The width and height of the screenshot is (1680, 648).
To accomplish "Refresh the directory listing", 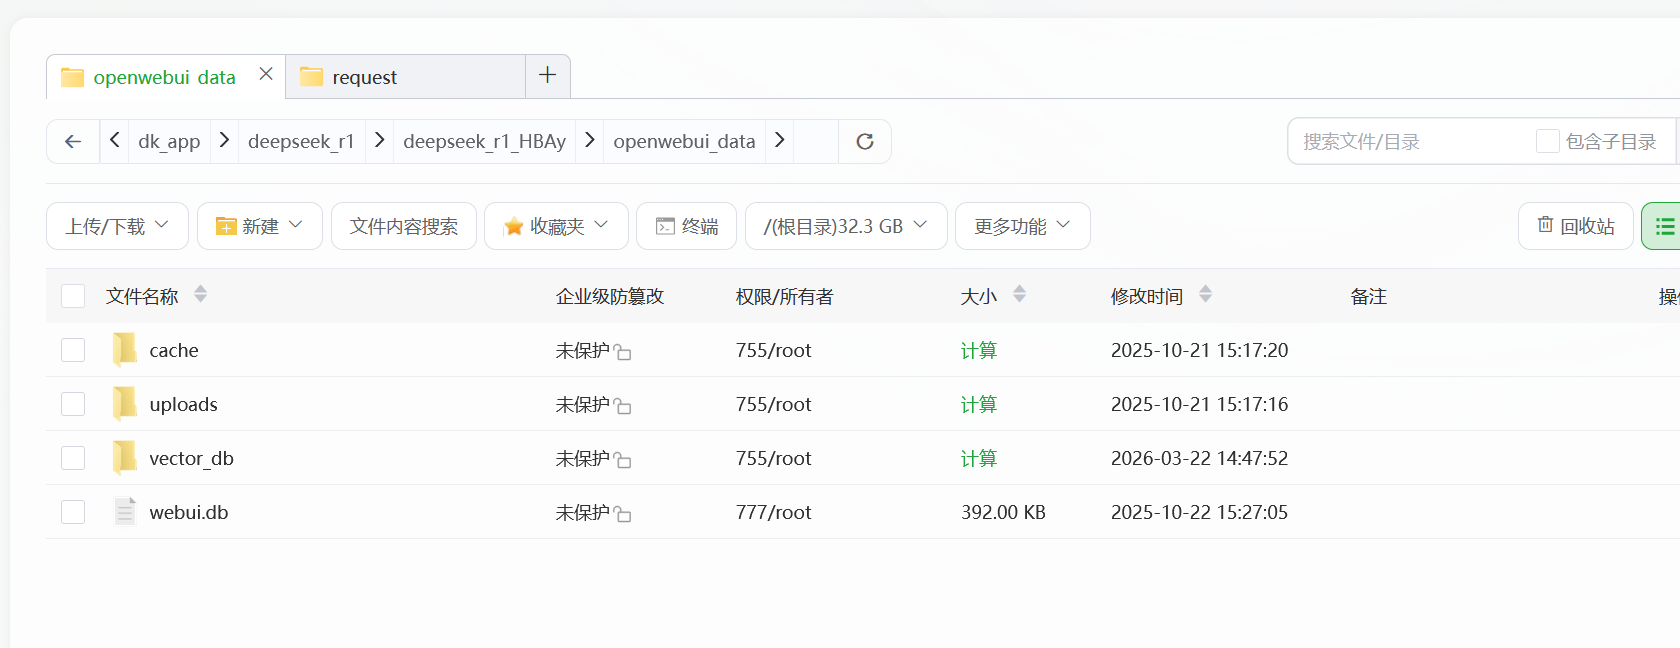I will (865, 142).
